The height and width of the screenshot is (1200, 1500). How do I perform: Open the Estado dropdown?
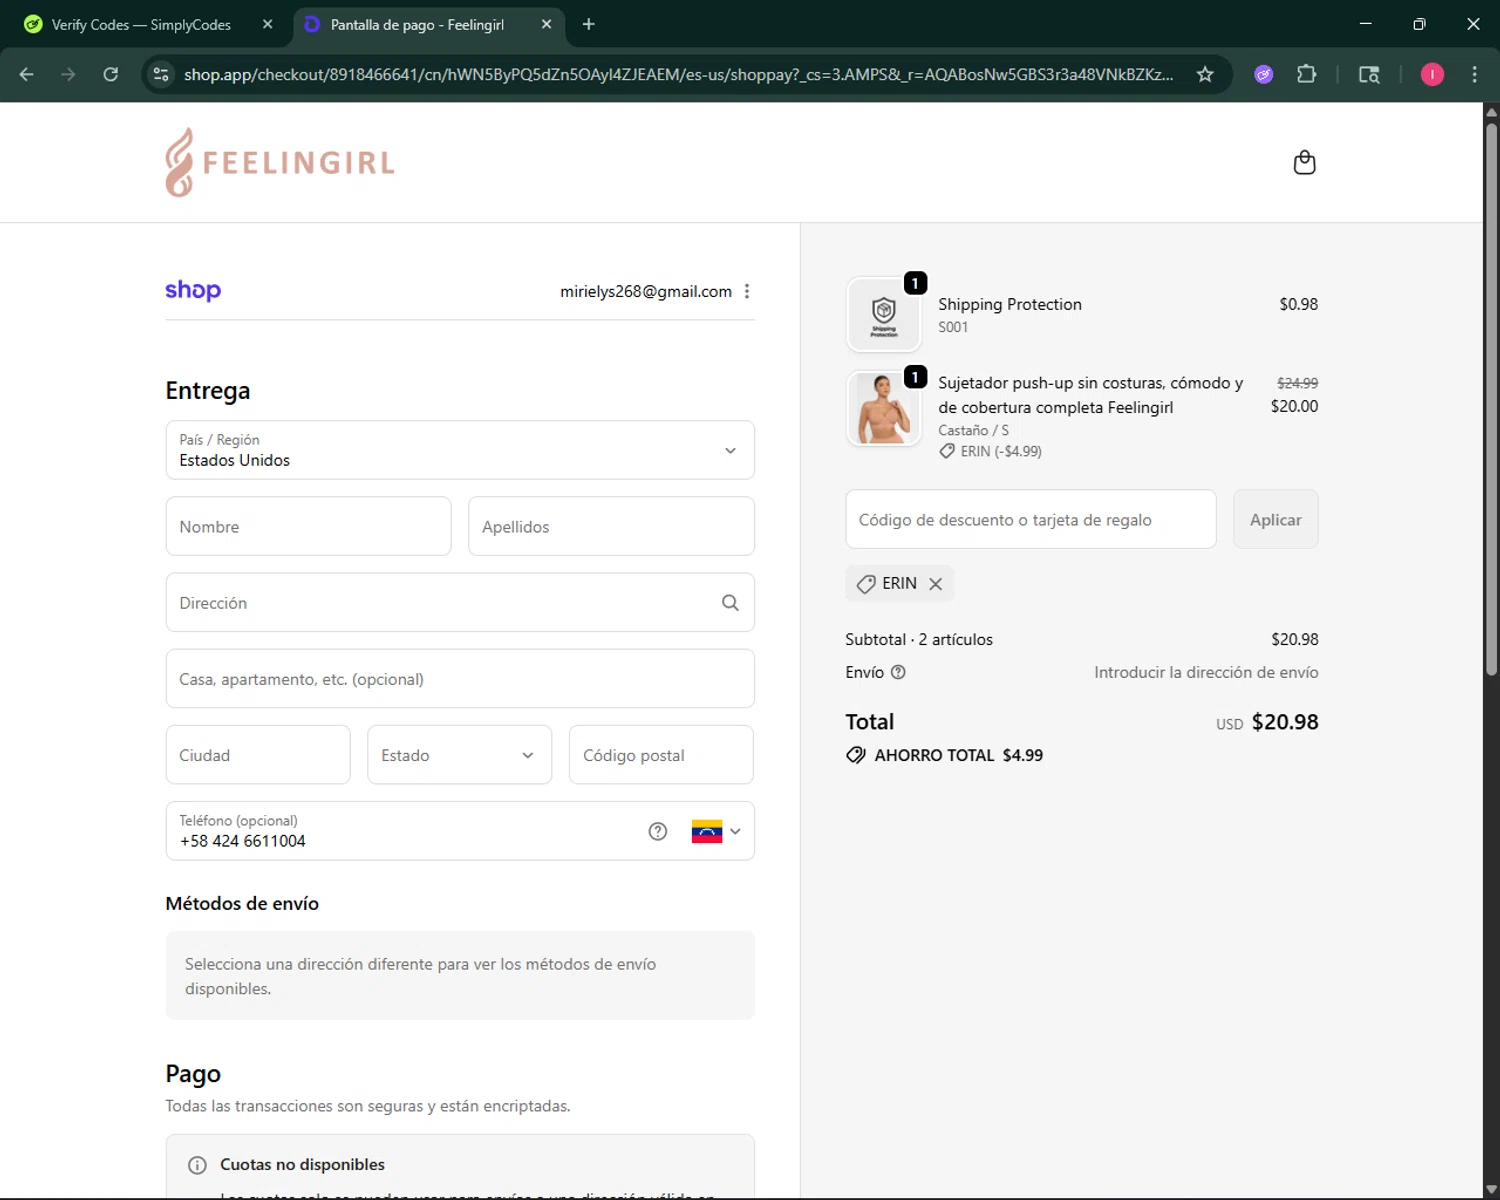(x=459, y=755)
